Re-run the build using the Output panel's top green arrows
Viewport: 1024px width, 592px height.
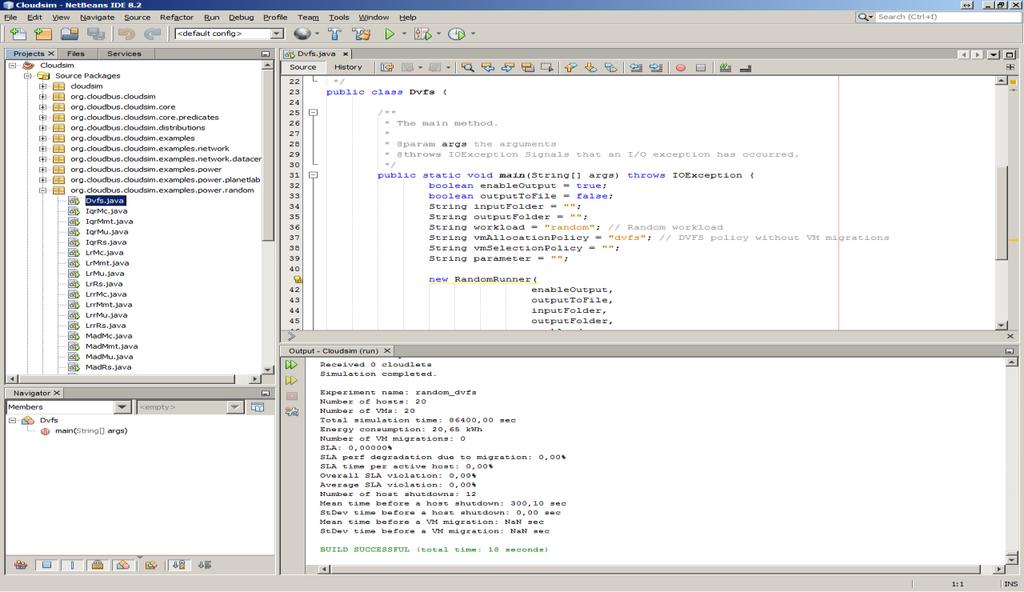[x=291, y=365]
